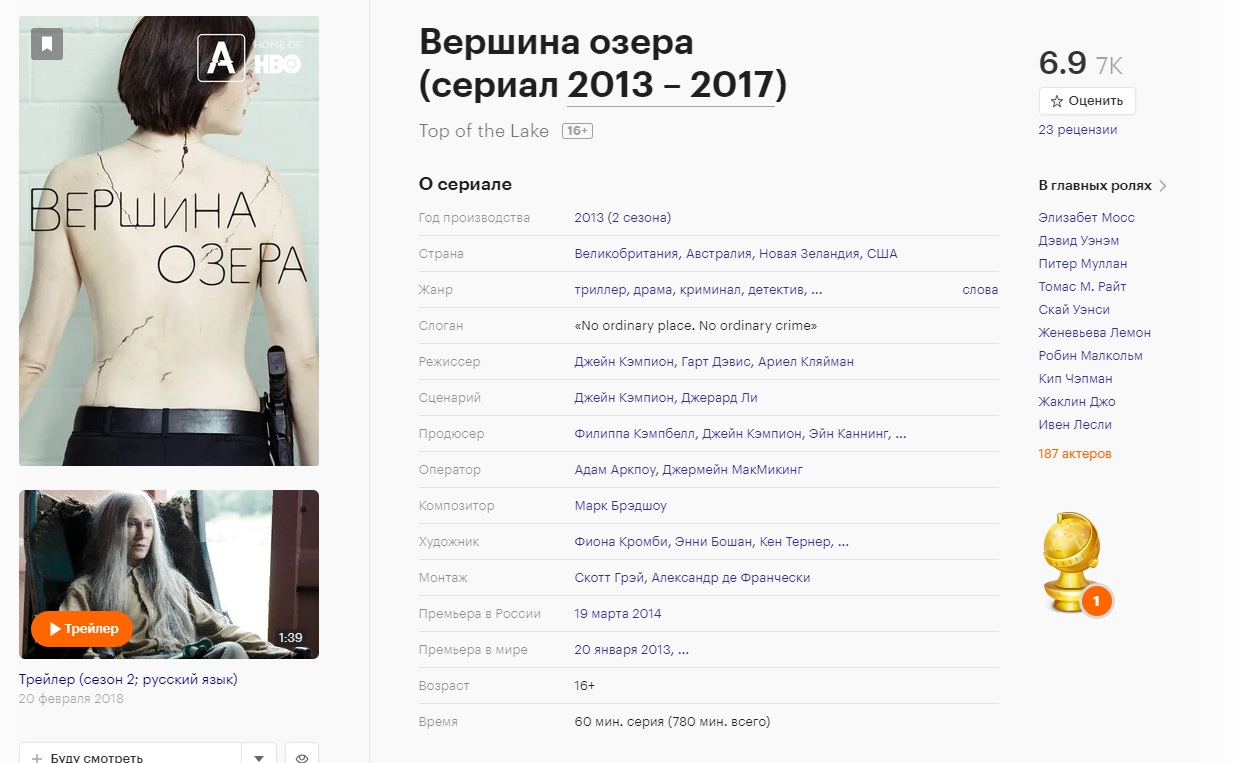Open producer Филиппа Кэмпбелл page

[635, 434]
